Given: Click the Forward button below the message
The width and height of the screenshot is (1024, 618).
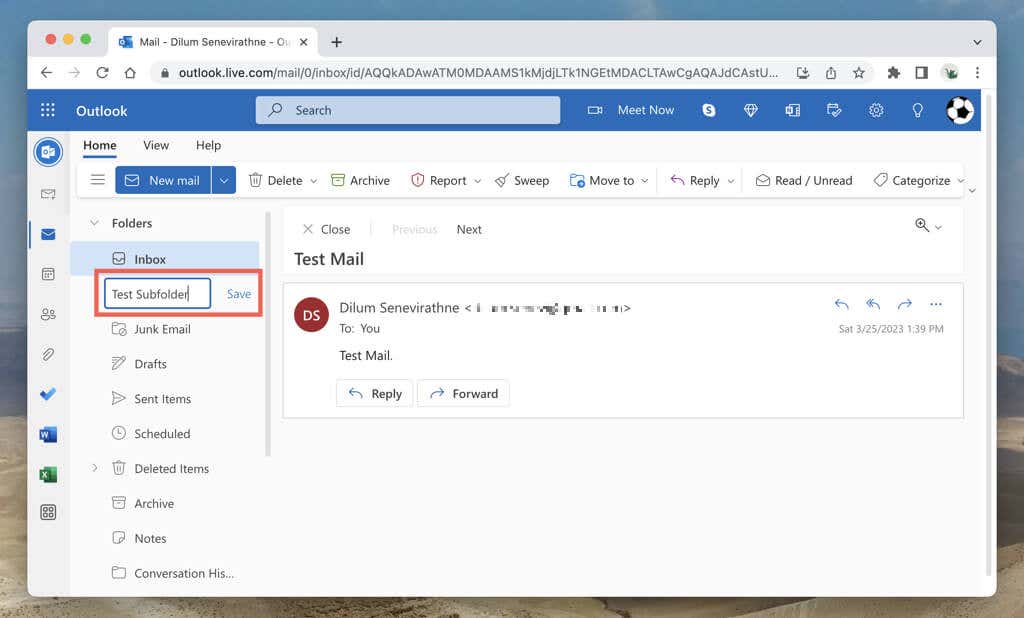Looking at the screenshot, I should [463, 393].
